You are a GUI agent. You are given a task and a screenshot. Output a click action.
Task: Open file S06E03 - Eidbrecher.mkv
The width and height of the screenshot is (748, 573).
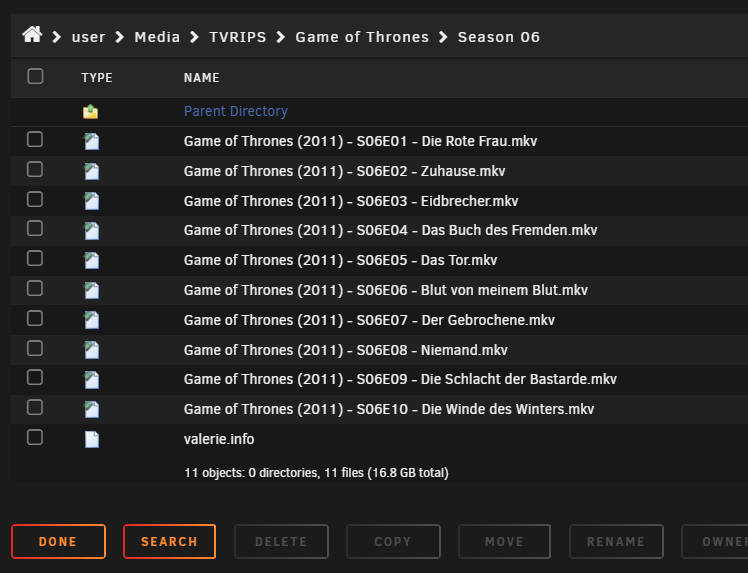click(x=351, y=201)
